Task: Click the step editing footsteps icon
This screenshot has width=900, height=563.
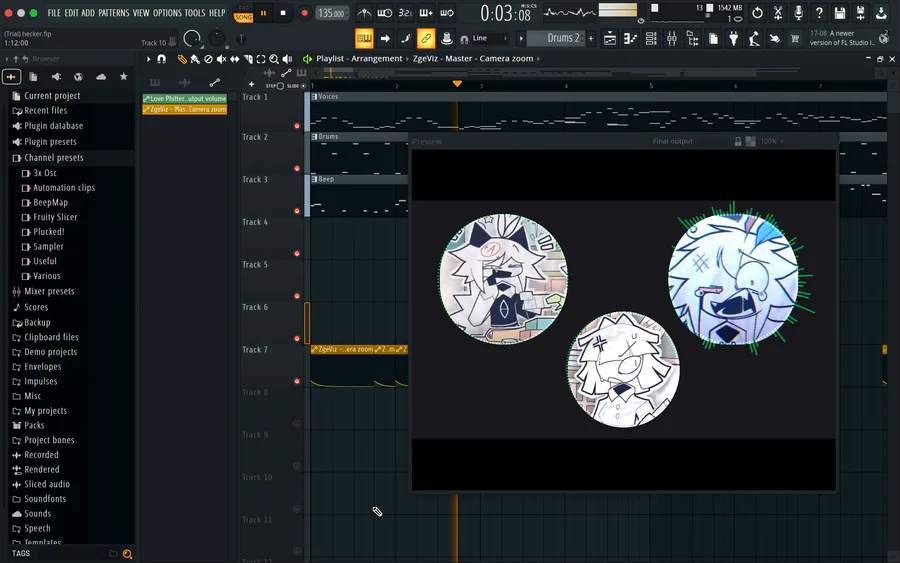Action: coord(405,38)
